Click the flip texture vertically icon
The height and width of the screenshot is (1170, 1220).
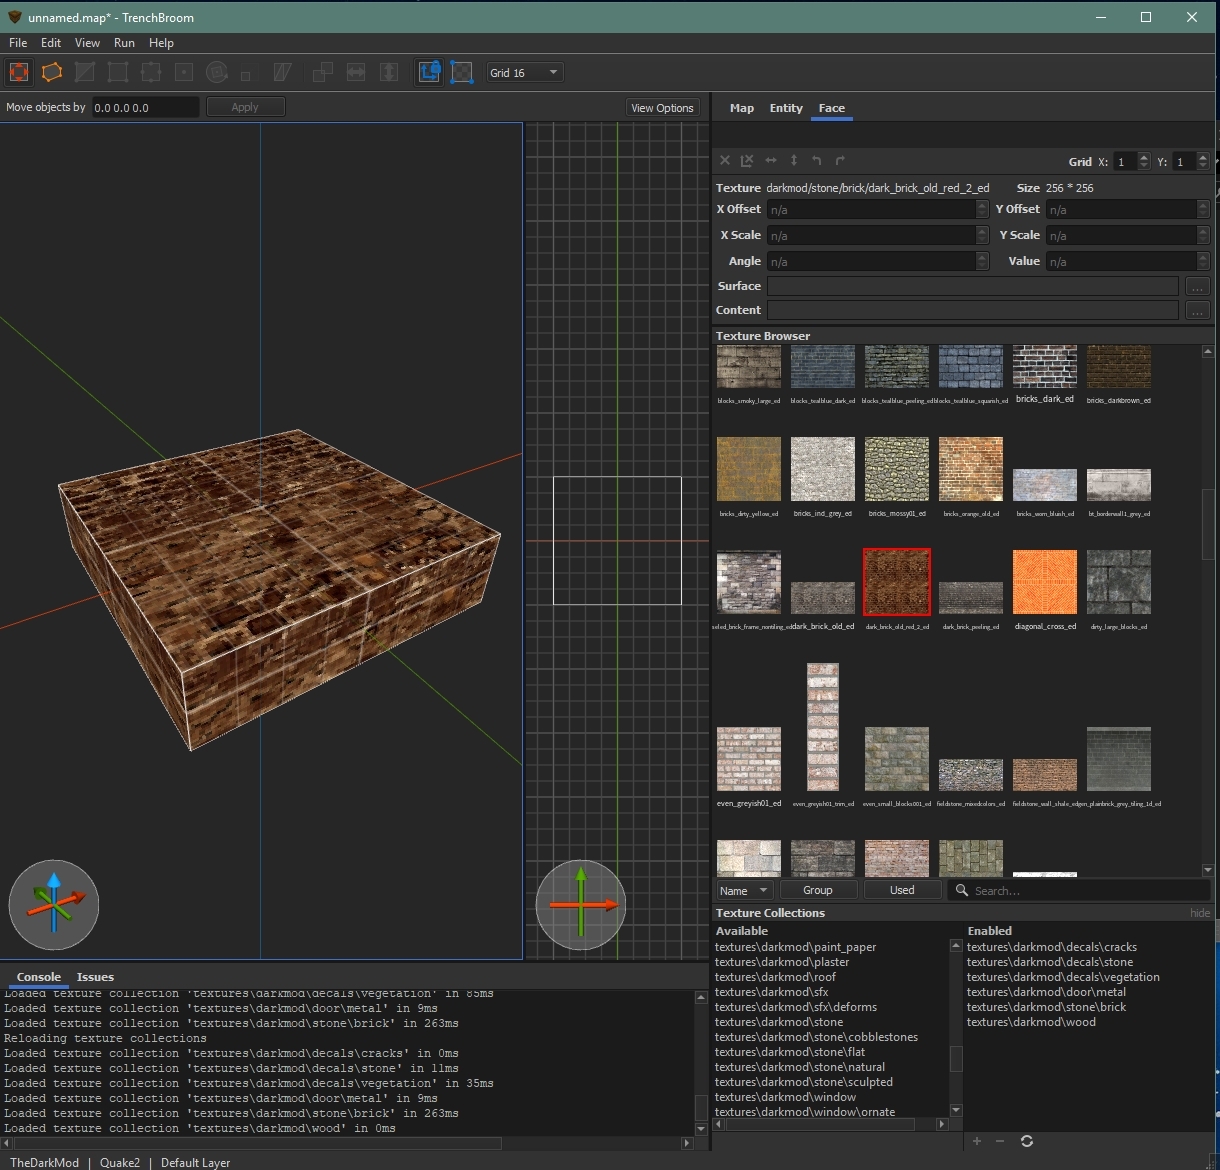794,161
